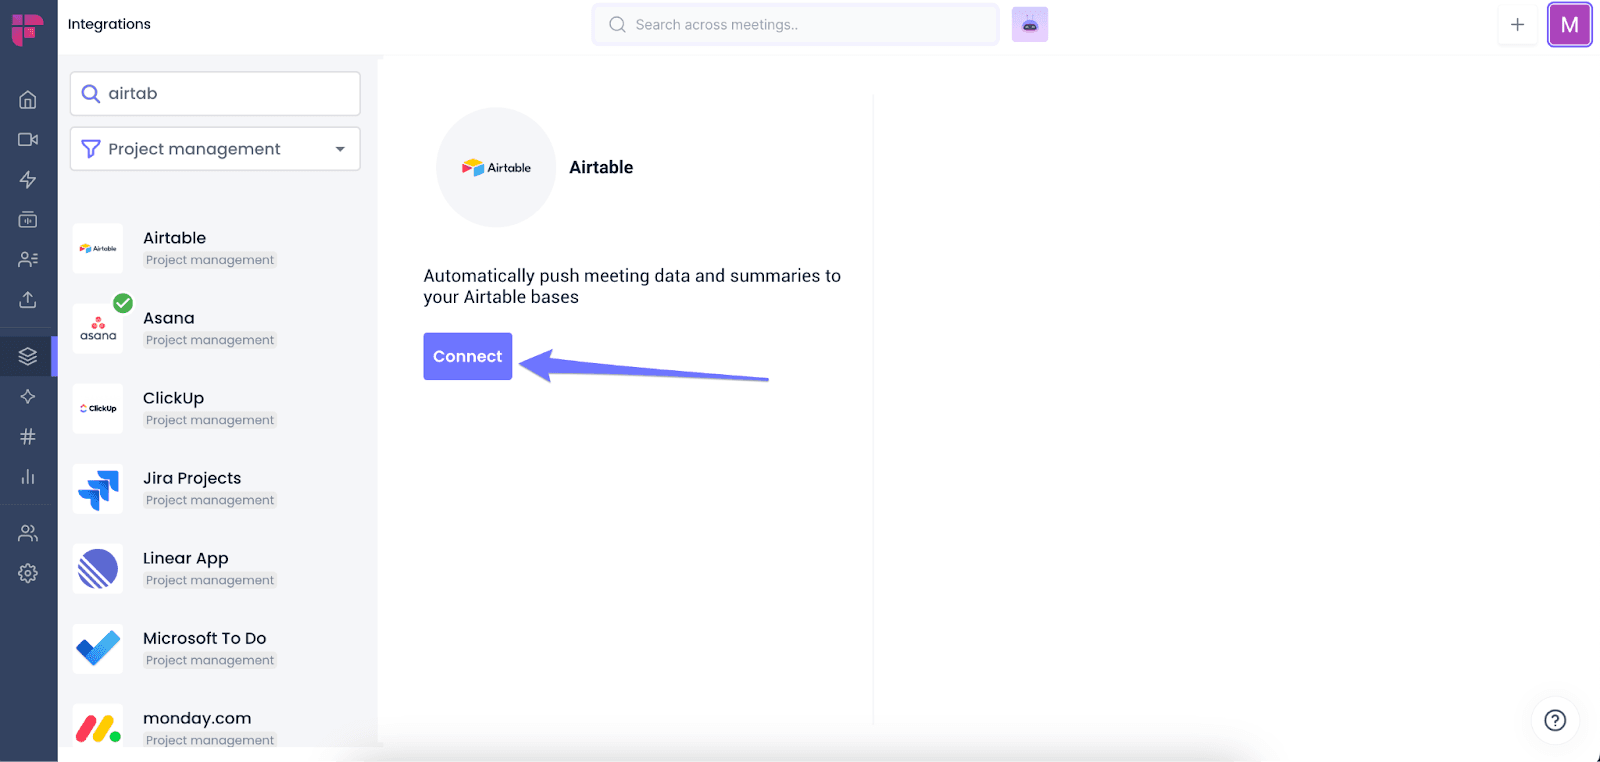This screenshot has width=1600, height=762.
Task: Open the video camera meetings icon
Action: pos(28,139)
